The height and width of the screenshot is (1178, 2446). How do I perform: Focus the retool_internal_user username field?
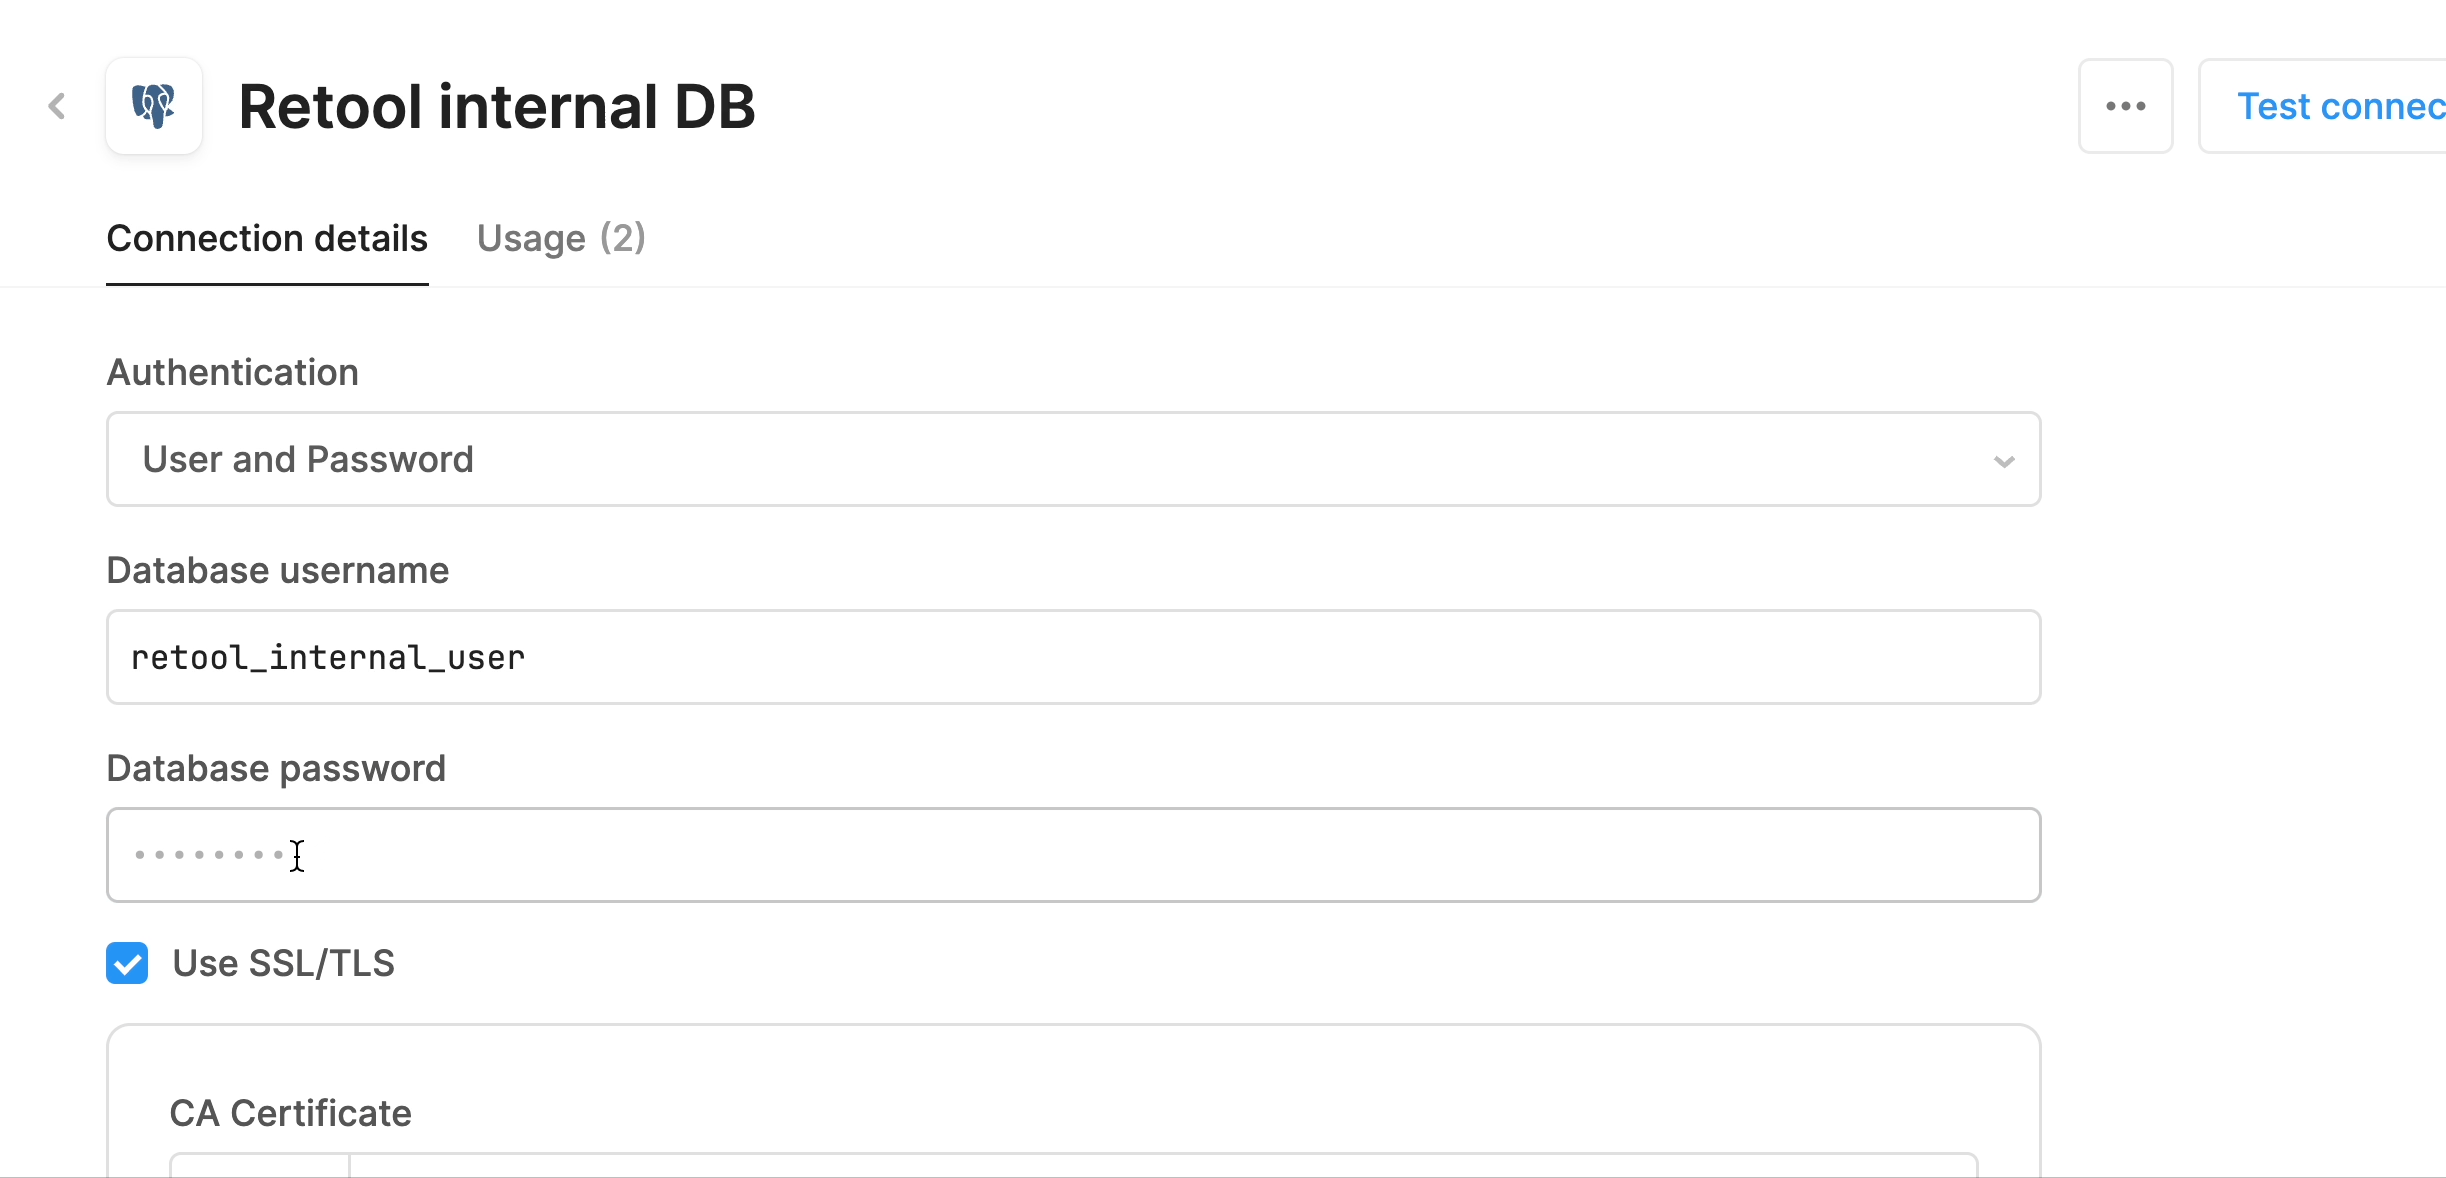(1073, 657)
